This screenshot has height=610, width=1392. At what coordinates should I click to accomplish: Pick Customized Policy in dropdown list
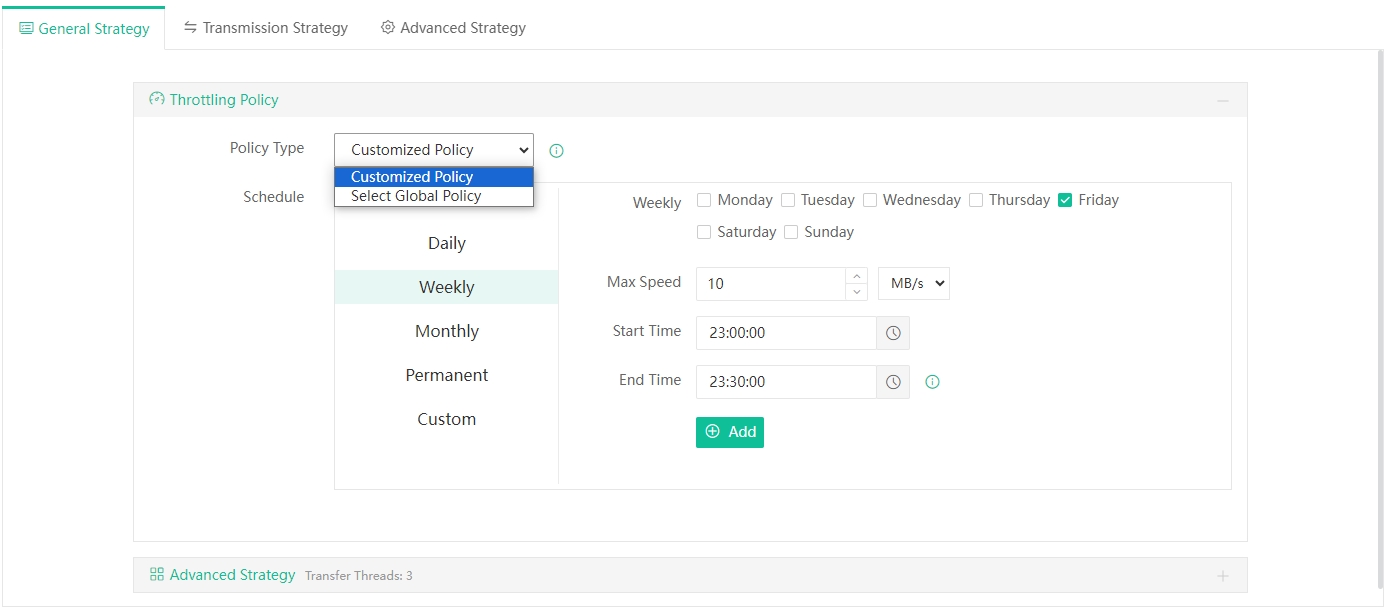(412, 177)
